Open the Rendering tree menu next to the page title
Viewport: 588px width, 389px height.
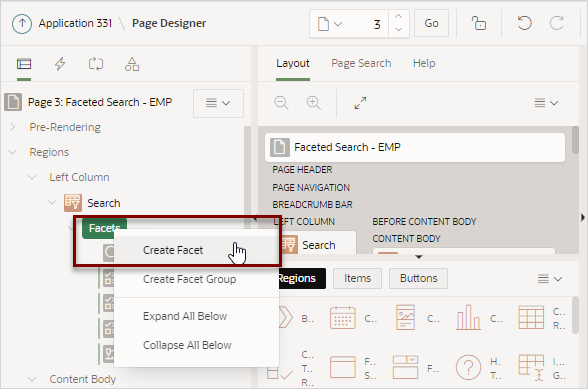tap(218, 103)
